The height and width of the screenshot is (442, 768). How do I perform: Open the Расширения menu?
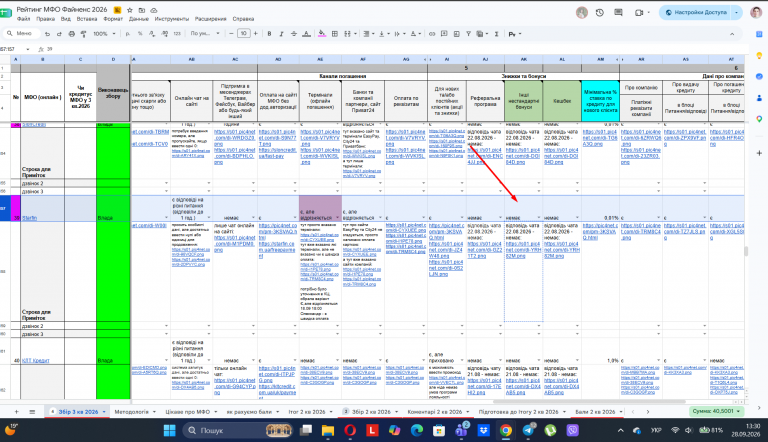(x=211, y=19)
